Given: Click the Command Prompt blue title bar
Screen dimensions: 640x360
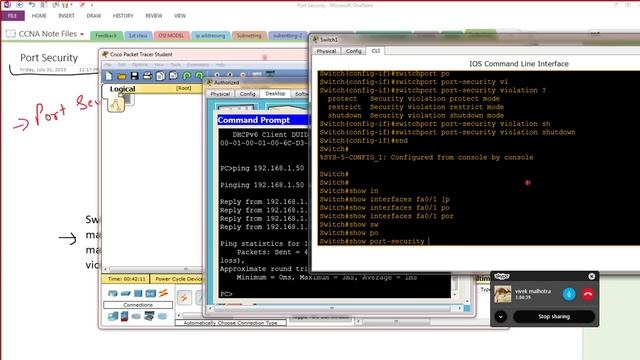Looking at the screenshot, I should 263,120.
